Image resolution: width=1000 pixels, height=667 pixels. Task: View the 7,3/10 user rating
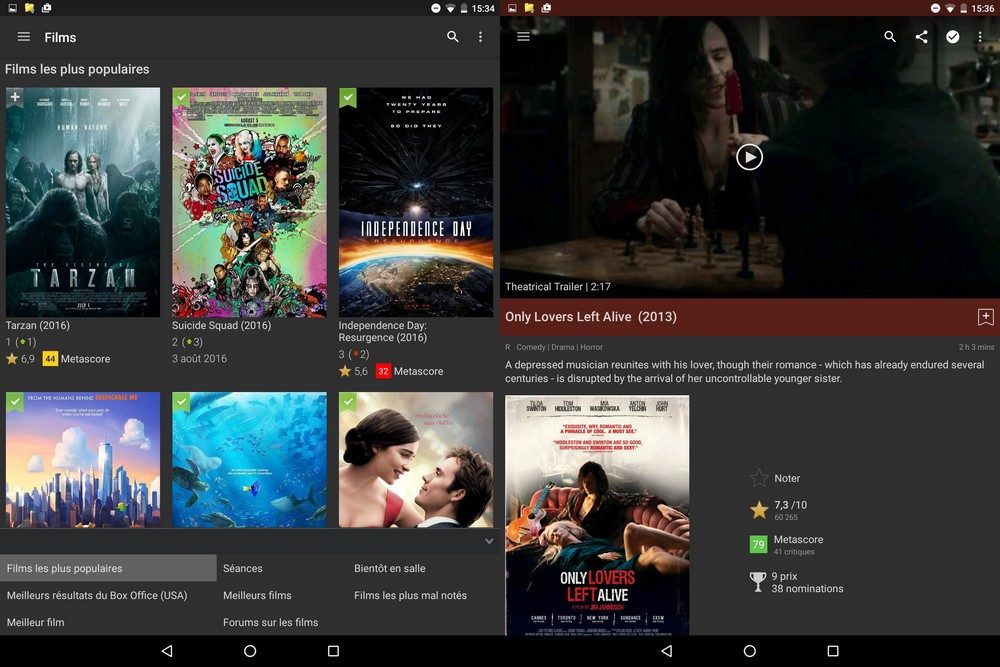[x=778, y=509]
